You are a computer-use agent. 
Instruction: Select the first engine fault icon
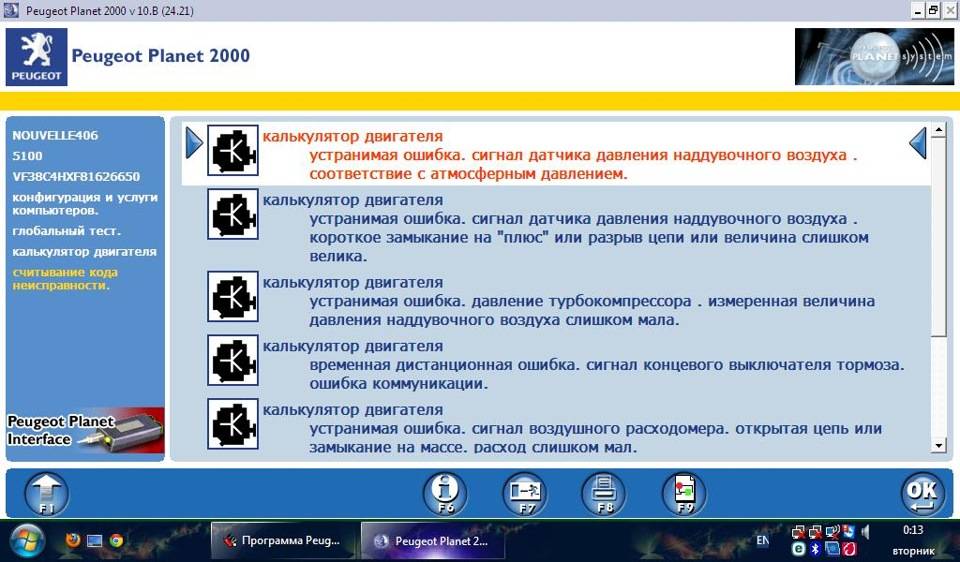point(233,150)
